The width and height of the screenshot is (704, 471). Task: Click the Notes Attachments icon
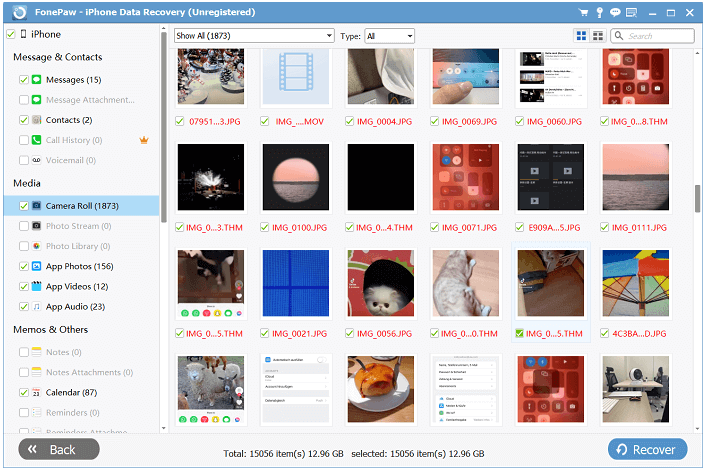coord(37,372)
